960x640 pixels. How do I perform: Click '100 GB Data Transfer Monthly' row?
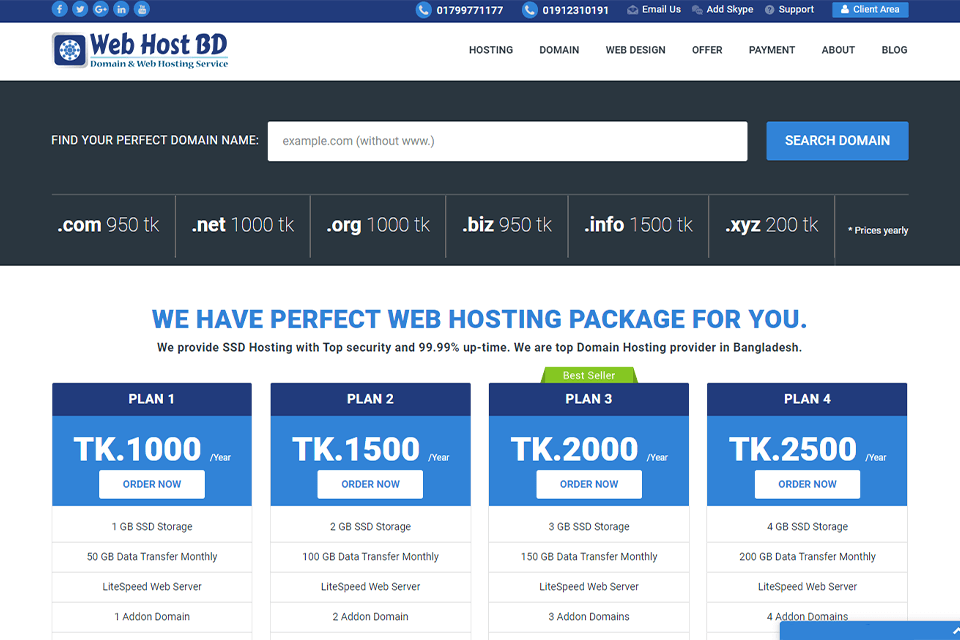[x=370, y=557]
